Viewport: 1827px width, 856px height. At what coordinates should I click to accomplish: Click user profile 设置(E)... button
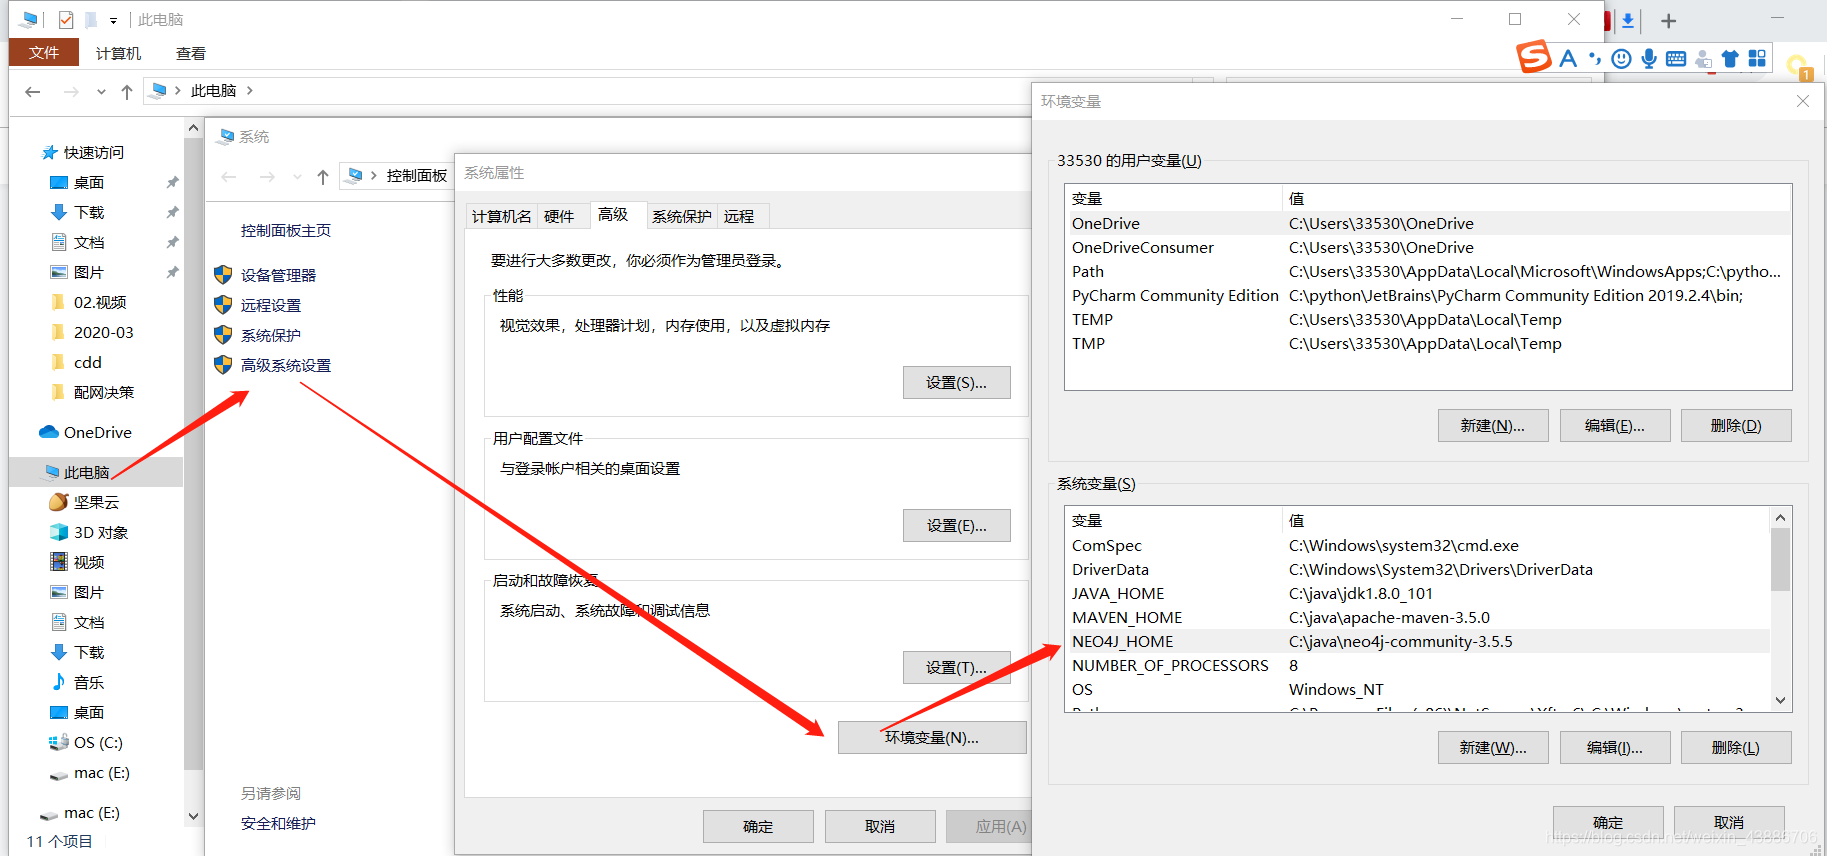956,526
